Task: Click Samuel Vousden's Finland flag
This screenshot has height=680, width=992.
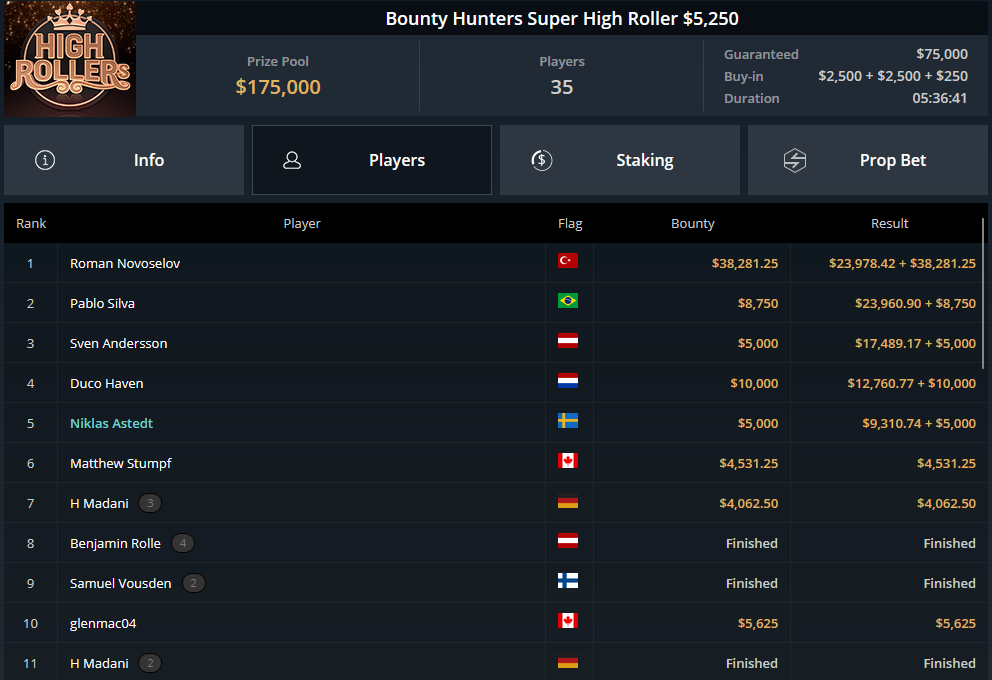Action: (x=567, y=581)
